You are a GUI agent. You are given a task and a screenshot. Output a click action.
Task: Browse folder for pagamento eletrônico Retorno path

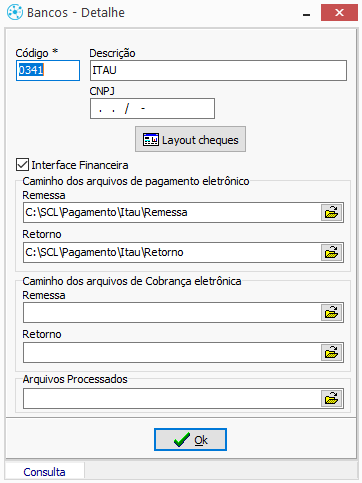[x=332, y=253]
